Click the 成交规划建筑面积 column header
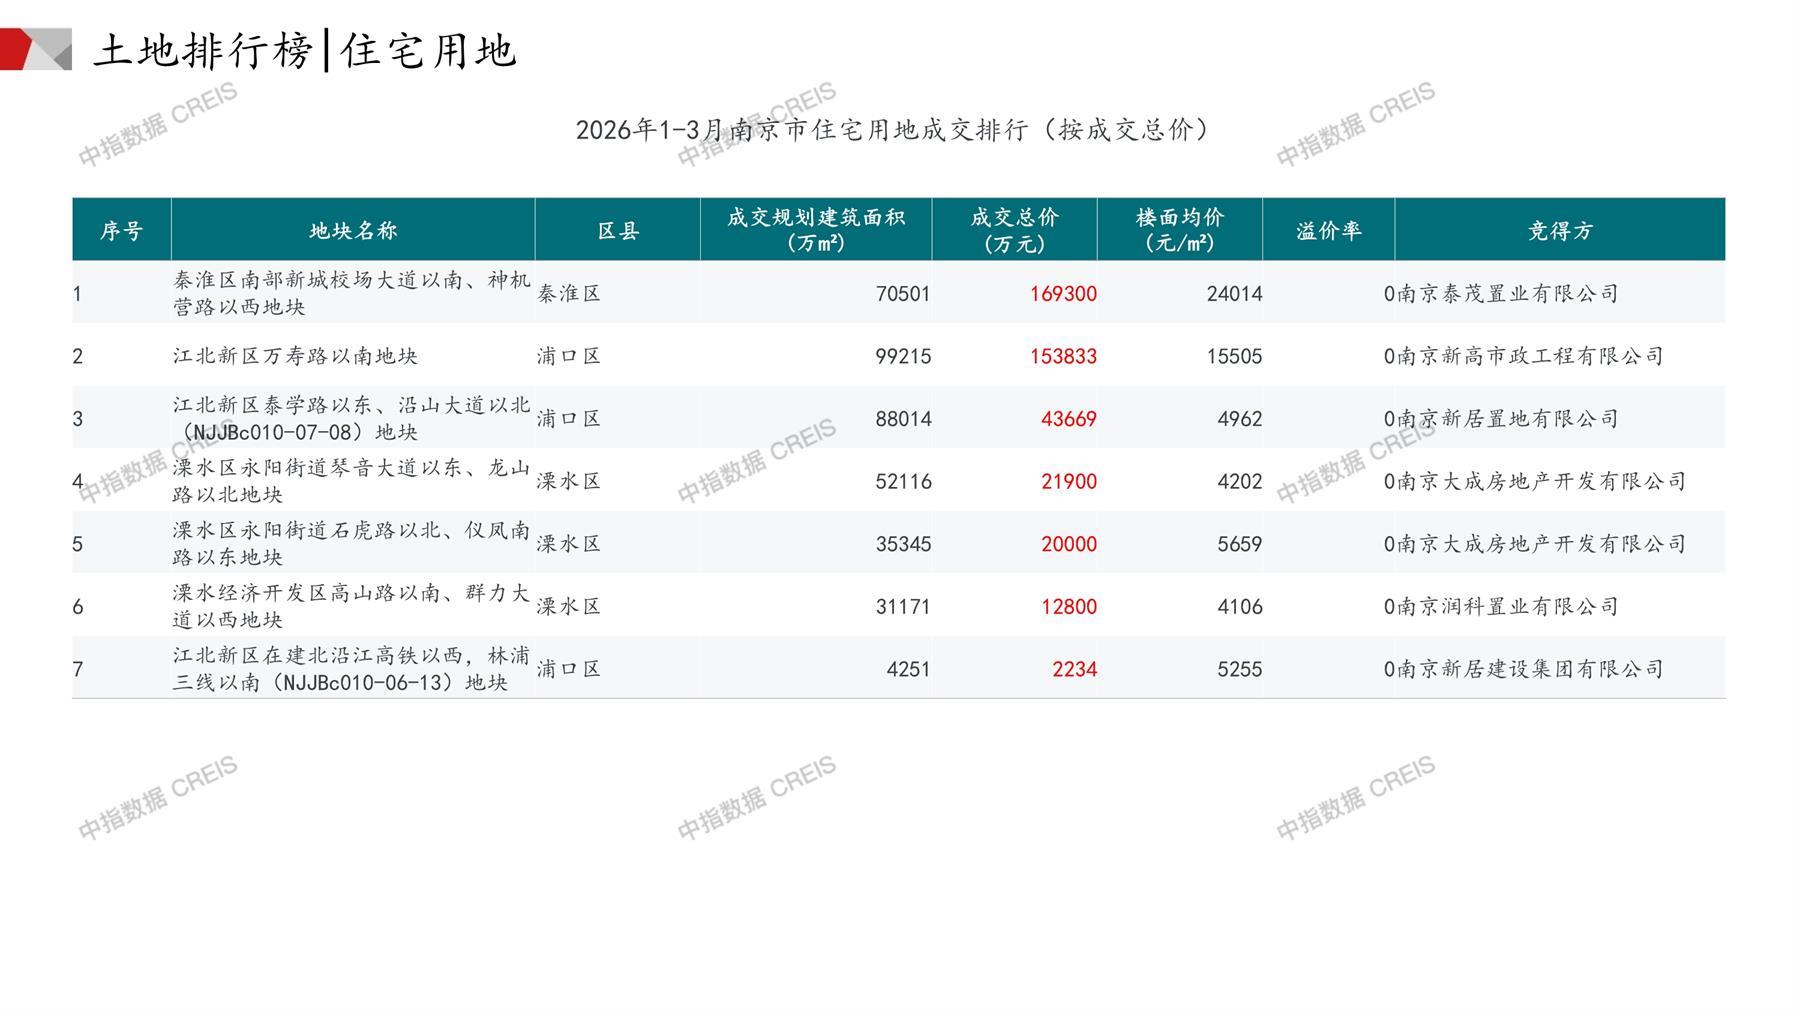The image size is (1797, 1010). (815, 230)
